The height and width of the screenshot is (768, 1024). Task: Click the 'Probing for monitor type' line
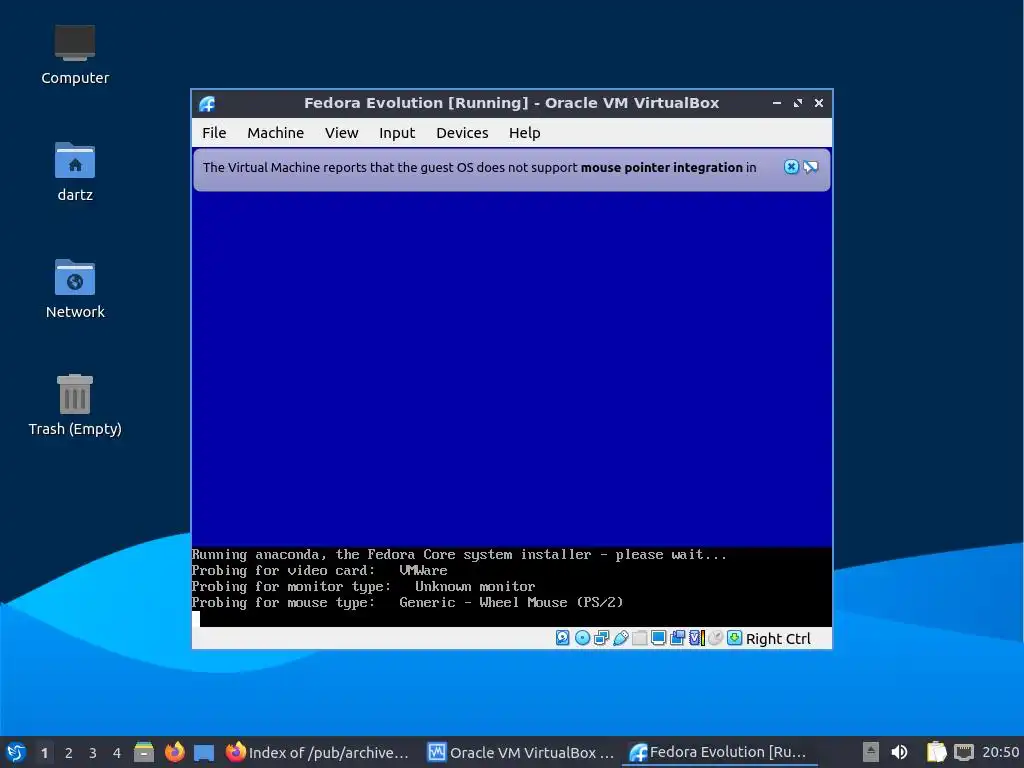coord(363,586)
